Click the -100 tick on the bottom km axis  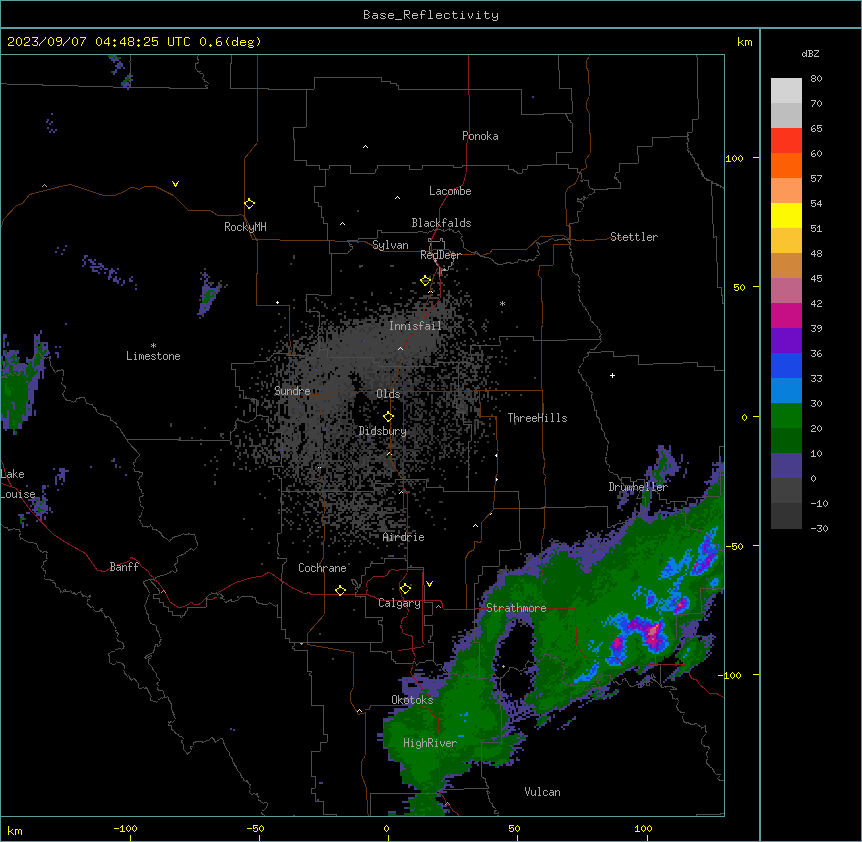[x=126, y=828]
